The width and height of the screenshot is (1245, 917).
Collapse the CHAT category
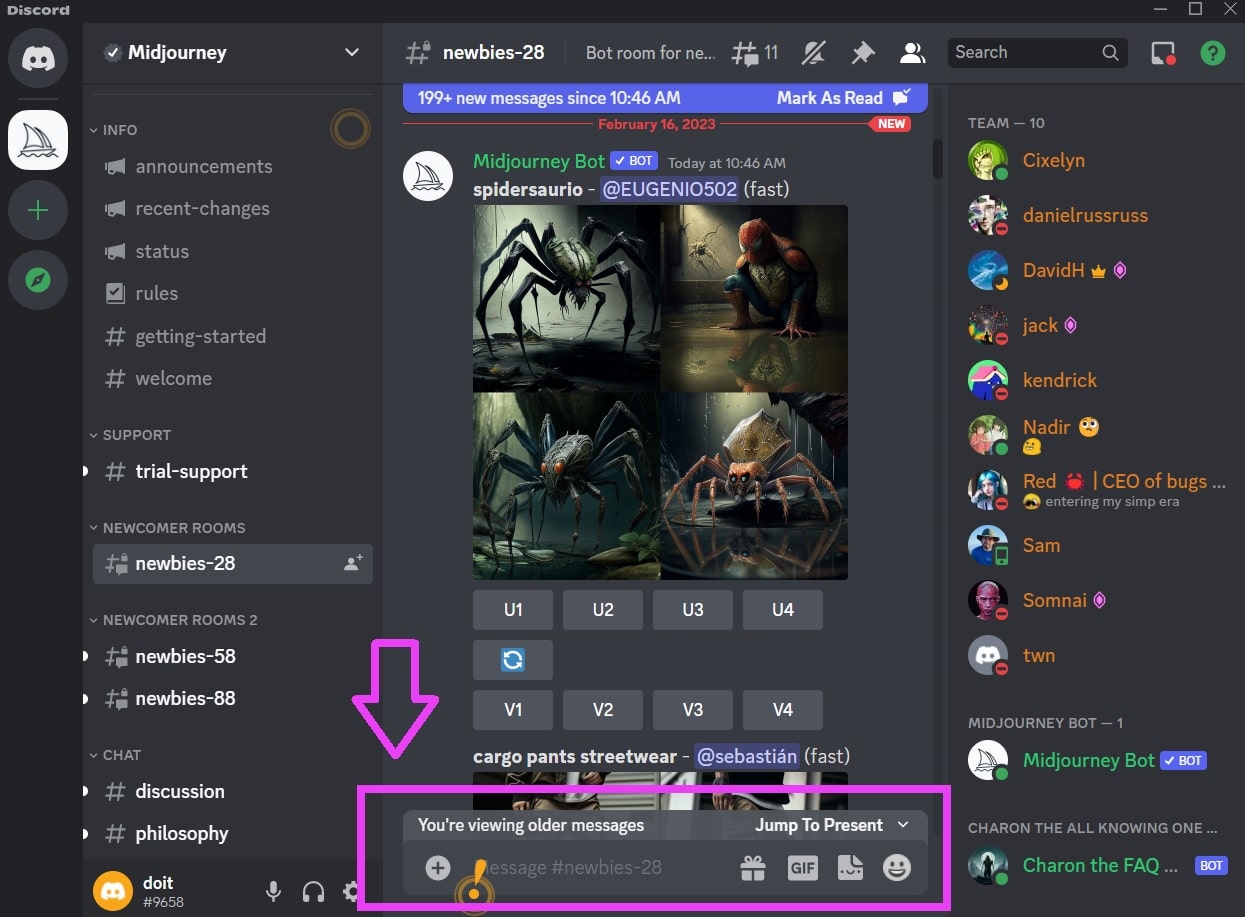pos(115,755)
